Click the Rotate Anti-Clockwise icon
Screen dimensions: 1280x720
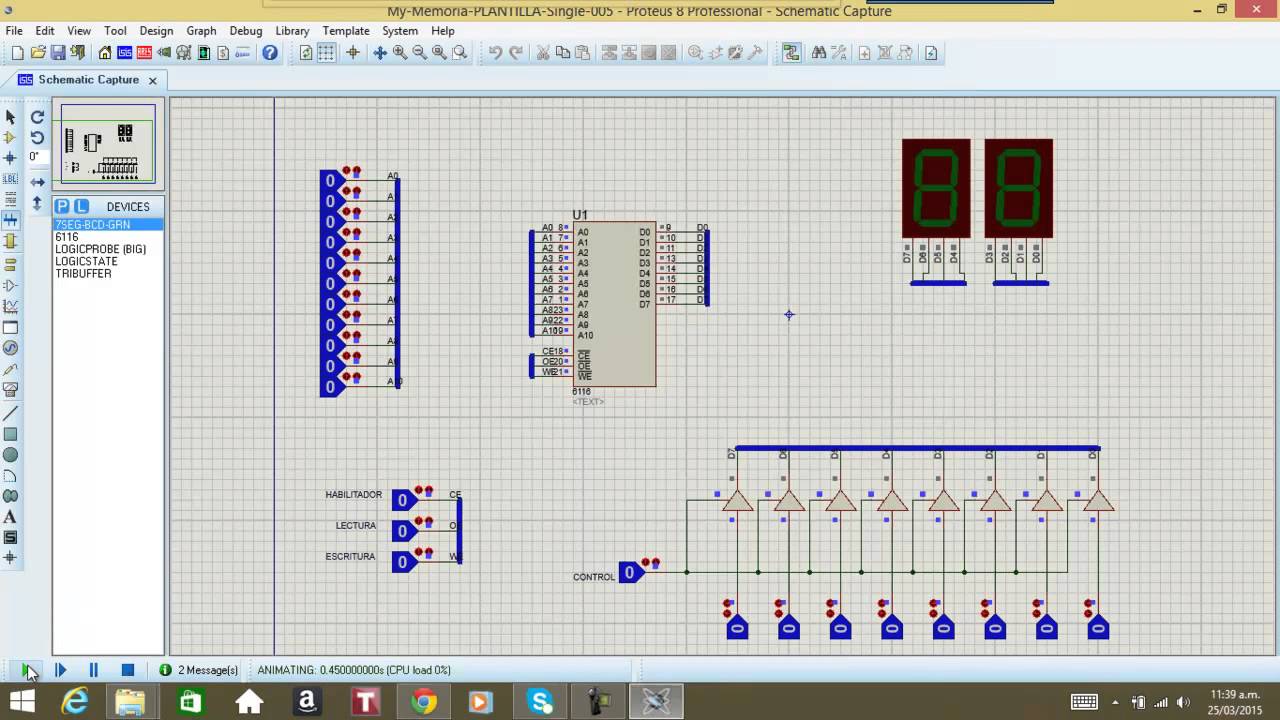37,137
